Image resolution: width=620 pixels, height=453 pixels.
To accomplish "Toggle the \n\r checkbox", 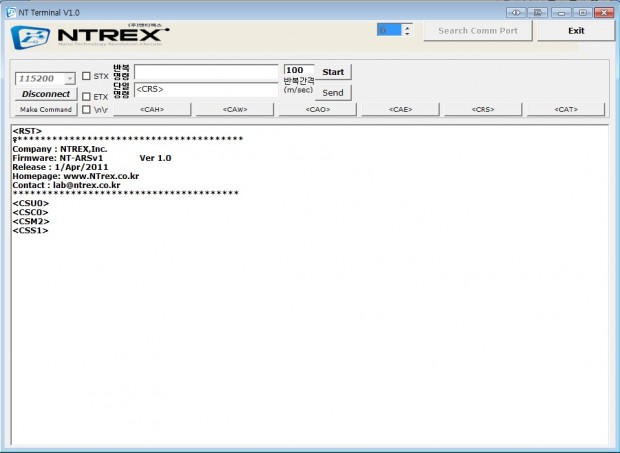I will tap(86, 109).
